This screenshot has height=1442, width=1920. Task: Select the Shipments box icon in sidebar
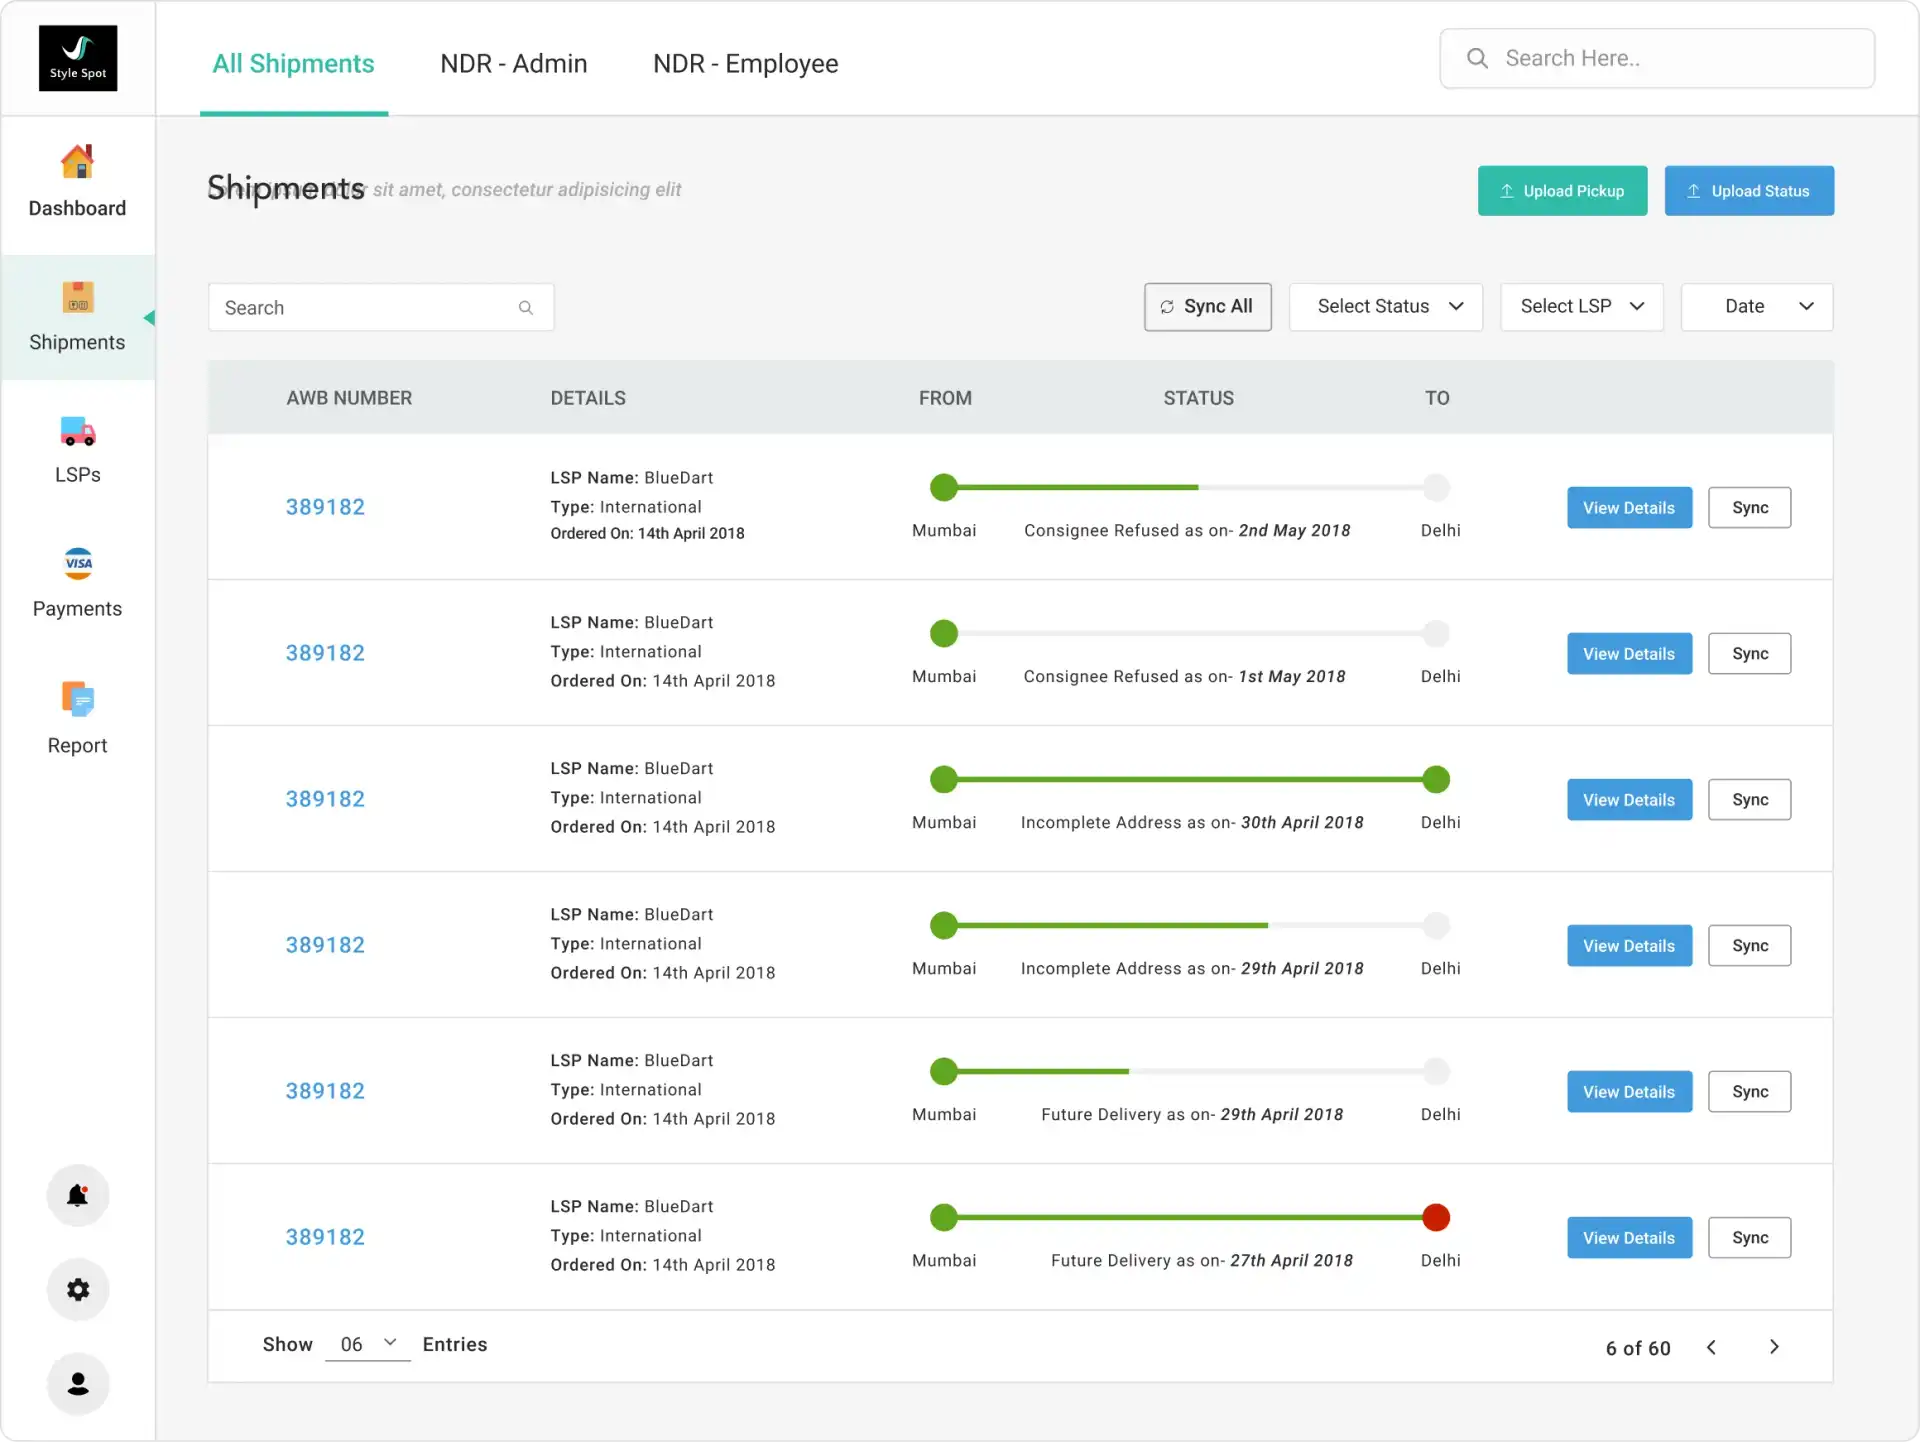[x=77, y=297]
